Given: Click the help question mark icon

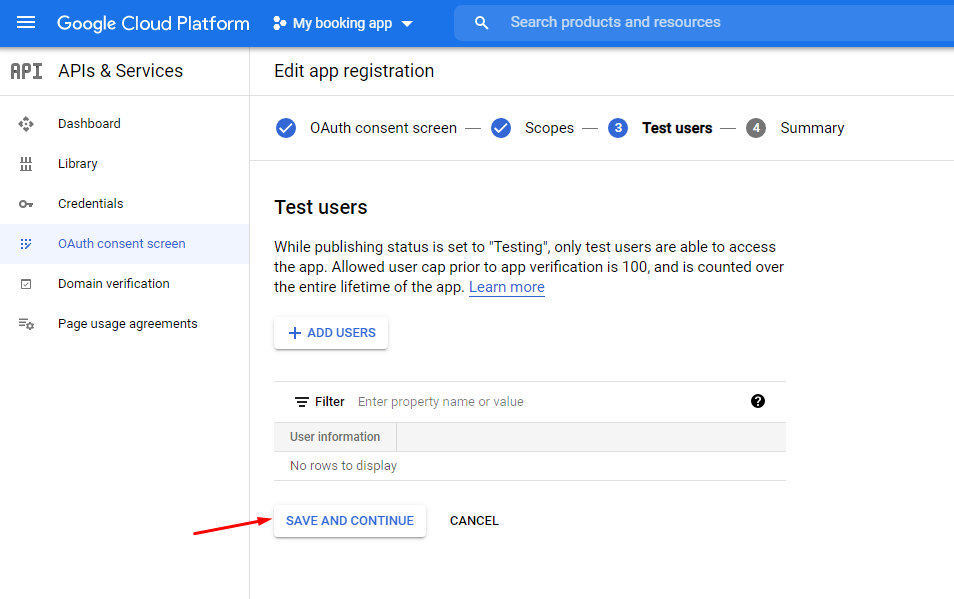Looking at the screenshot, I should click(758, 401).
